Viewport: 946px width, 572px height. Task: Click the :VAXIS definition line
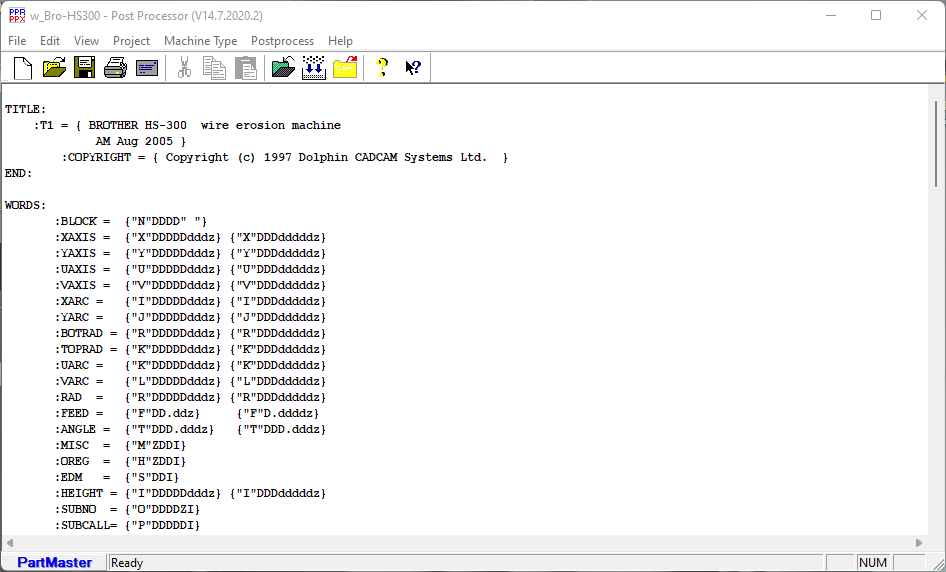(x=191, y=285)
